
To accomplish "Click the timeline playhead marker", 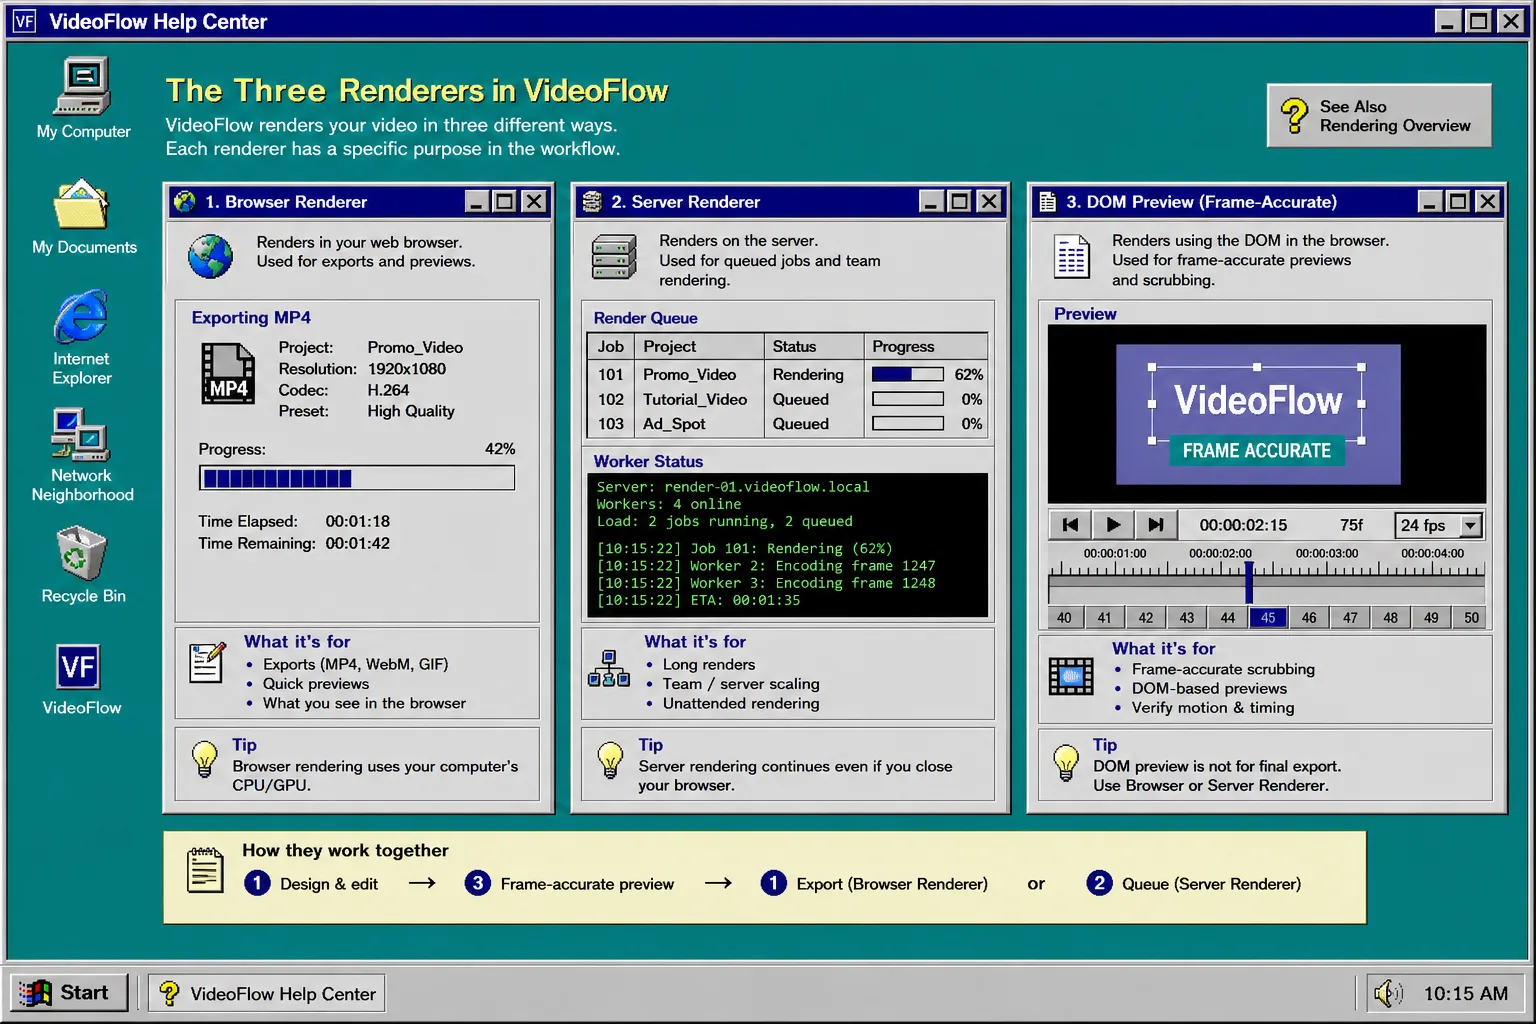I will (1249, 581).
